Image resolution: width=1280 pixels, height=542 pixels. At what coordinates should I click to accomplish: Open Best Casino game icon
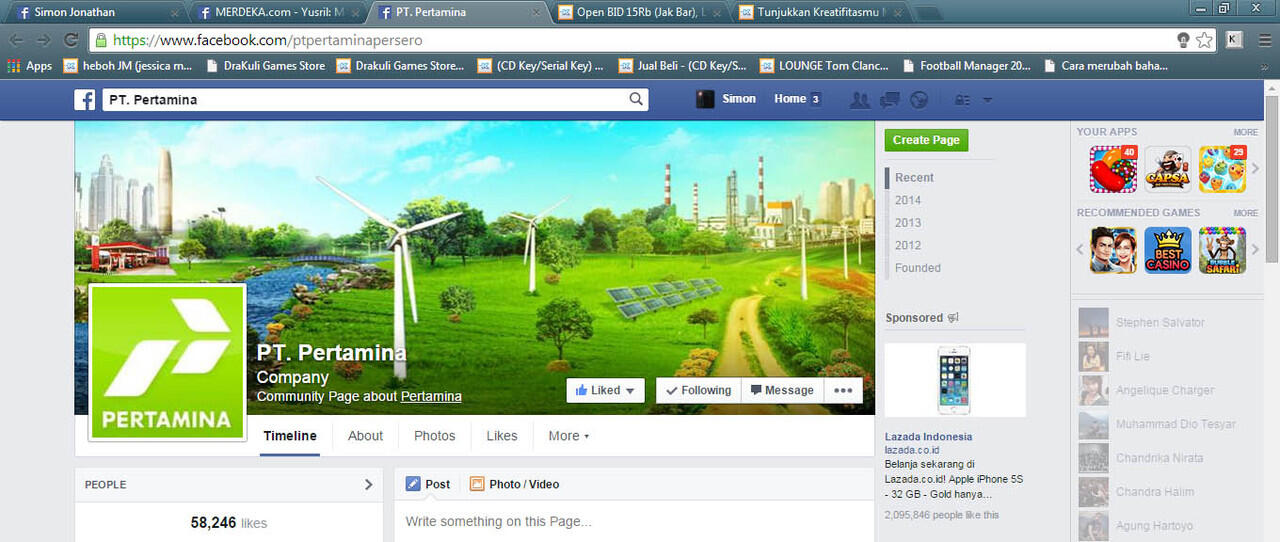pos(1167,250)
